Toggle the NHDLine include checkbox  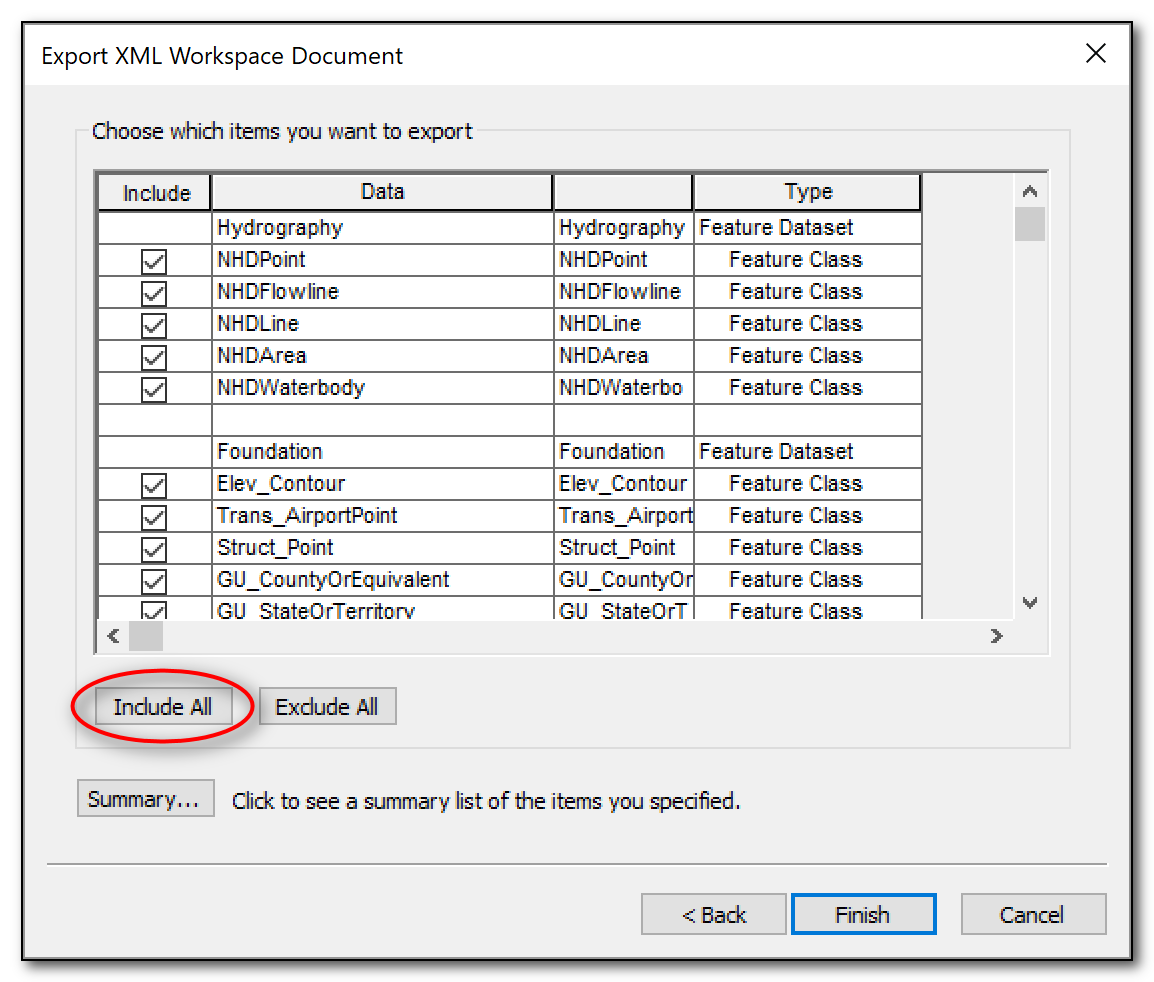153,323
